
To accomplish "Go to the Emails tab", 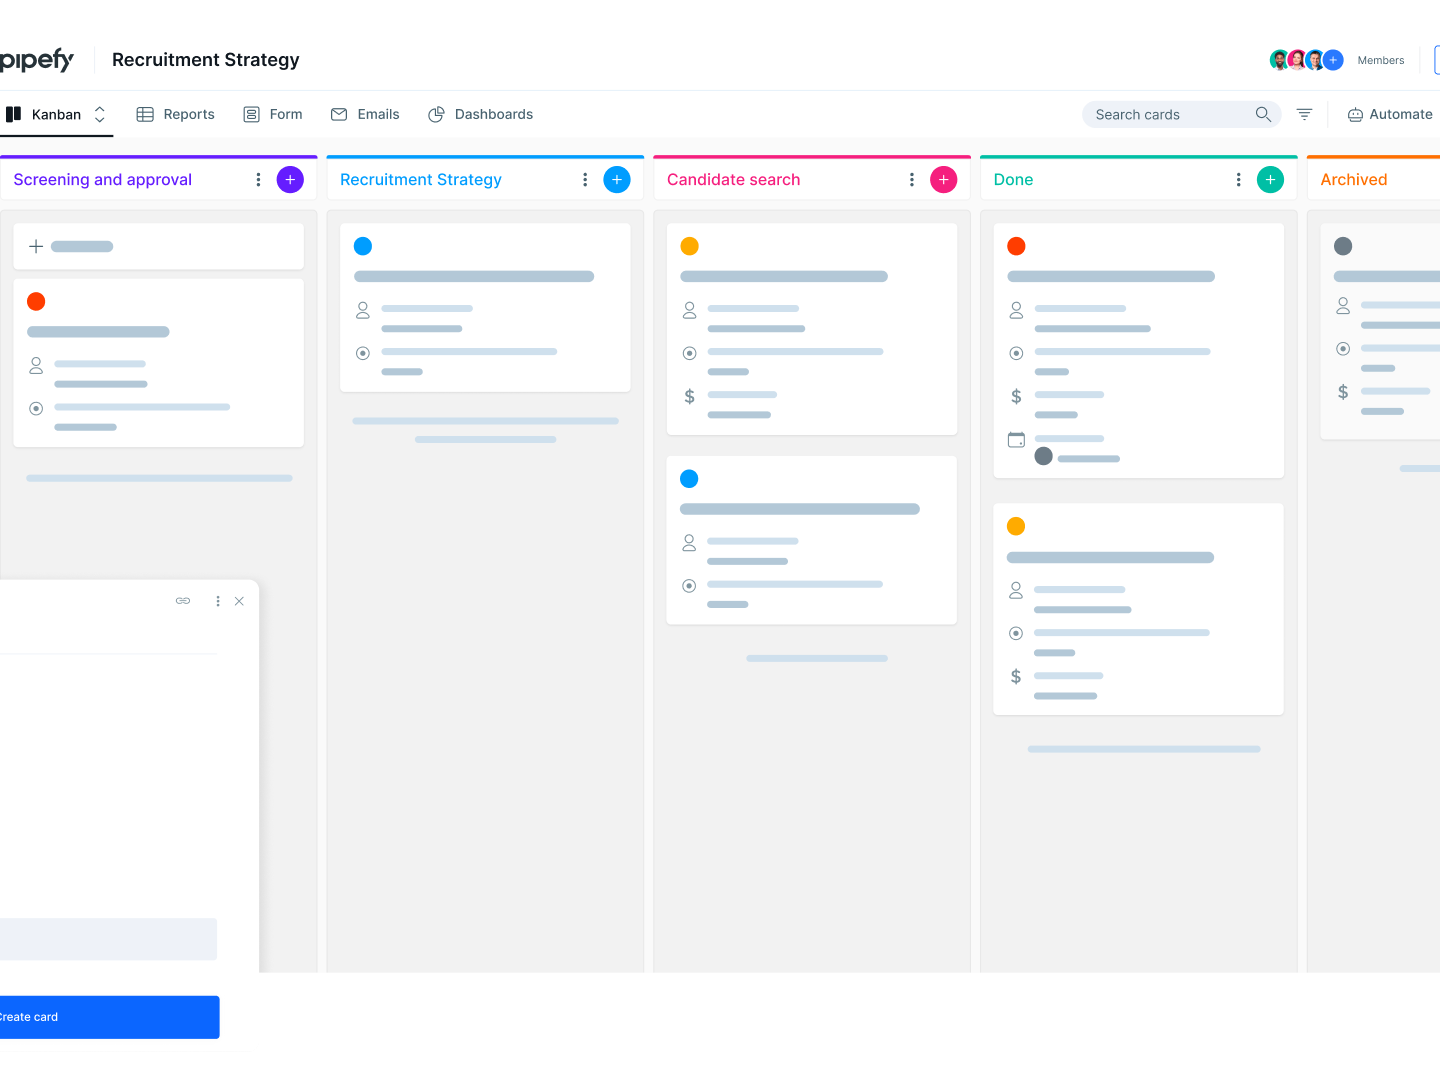I will [365, 115].
